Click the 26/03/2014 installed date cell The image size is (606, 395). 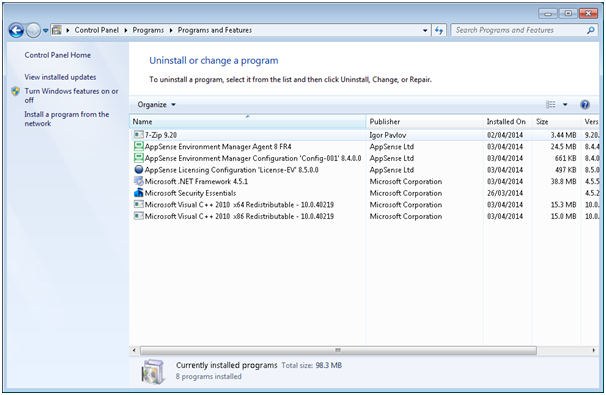pos(505,193)
